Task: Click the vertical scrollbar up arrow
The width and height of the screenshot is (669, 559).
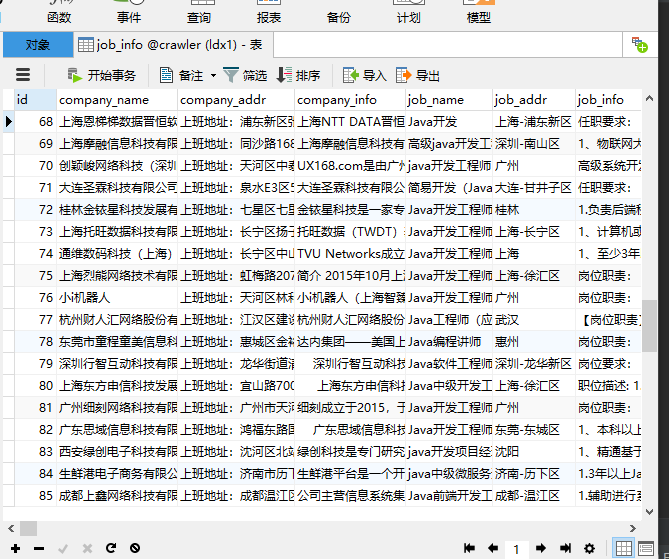Action: click(649, 99)
